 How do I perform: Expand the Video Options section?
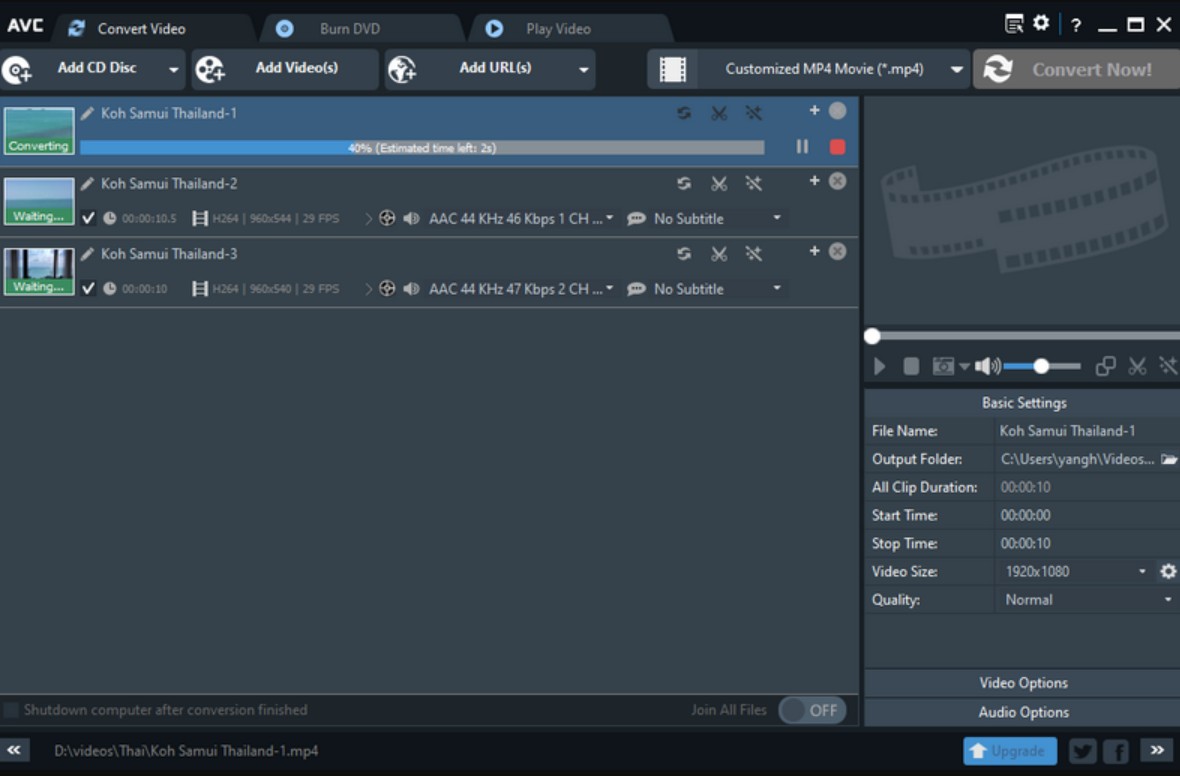tap(1023, 683)
